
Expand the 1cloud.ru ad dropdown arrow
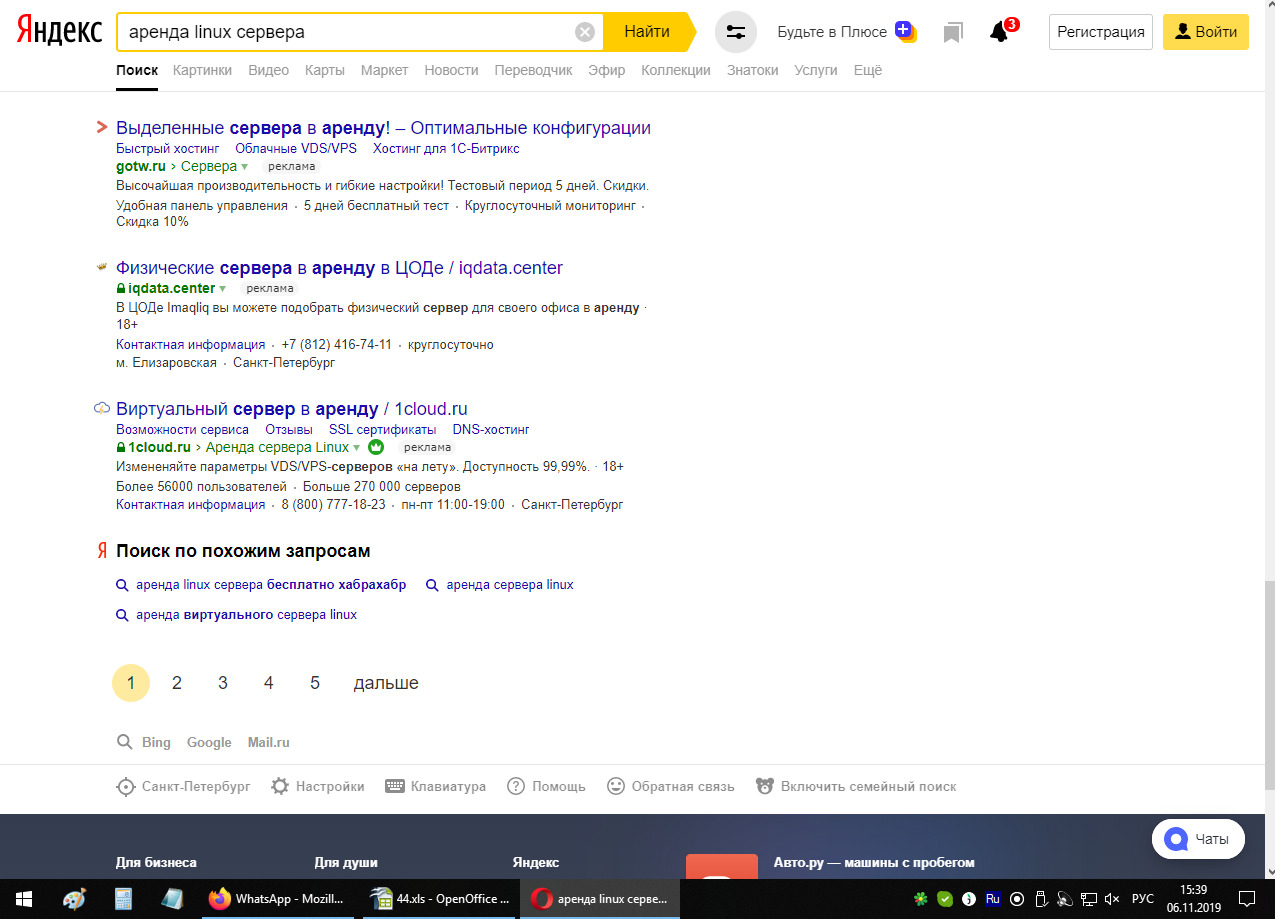[356, 448]
